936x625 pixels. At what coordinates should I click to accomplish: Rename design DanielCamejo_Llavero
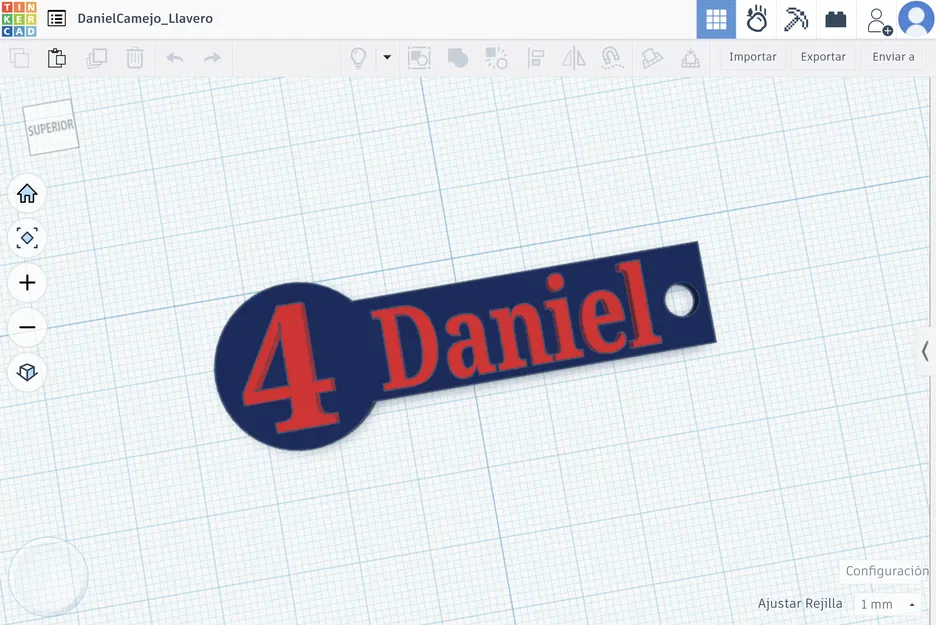click(x=145, y=19)
